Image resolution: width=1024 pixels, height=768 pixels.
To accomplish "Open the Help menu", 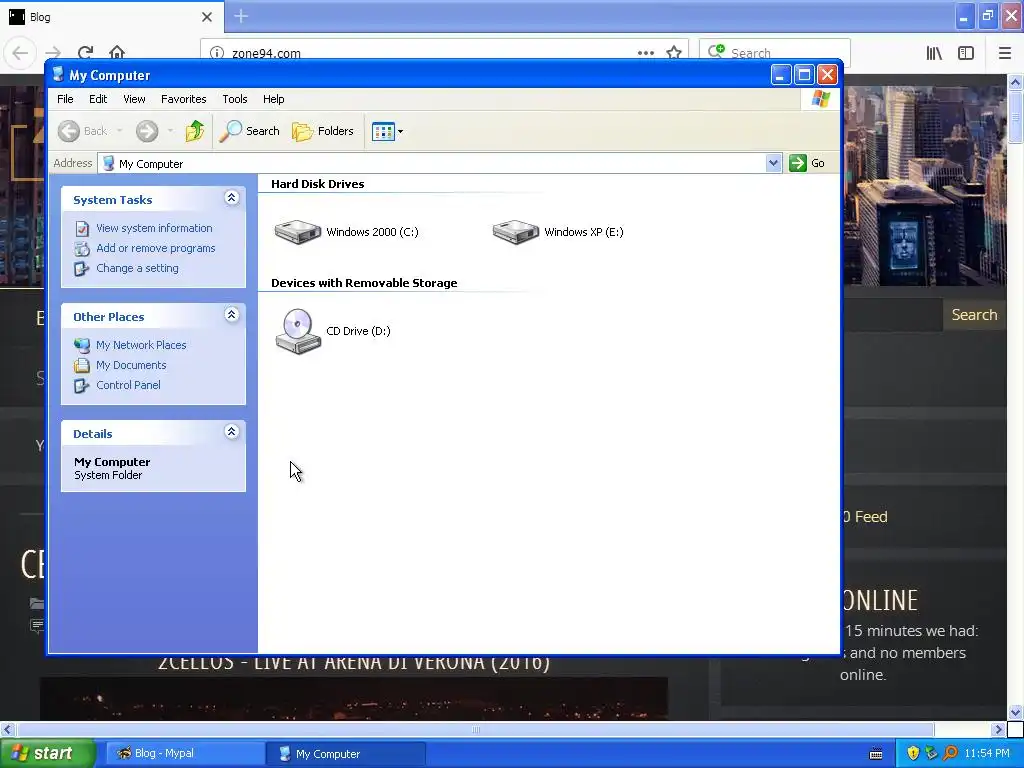I will click(274, 99).
